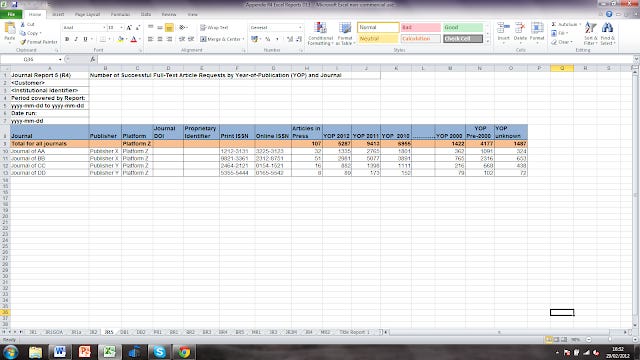Open the font name dropdown
640x360 pixels.
pos(104,27)
